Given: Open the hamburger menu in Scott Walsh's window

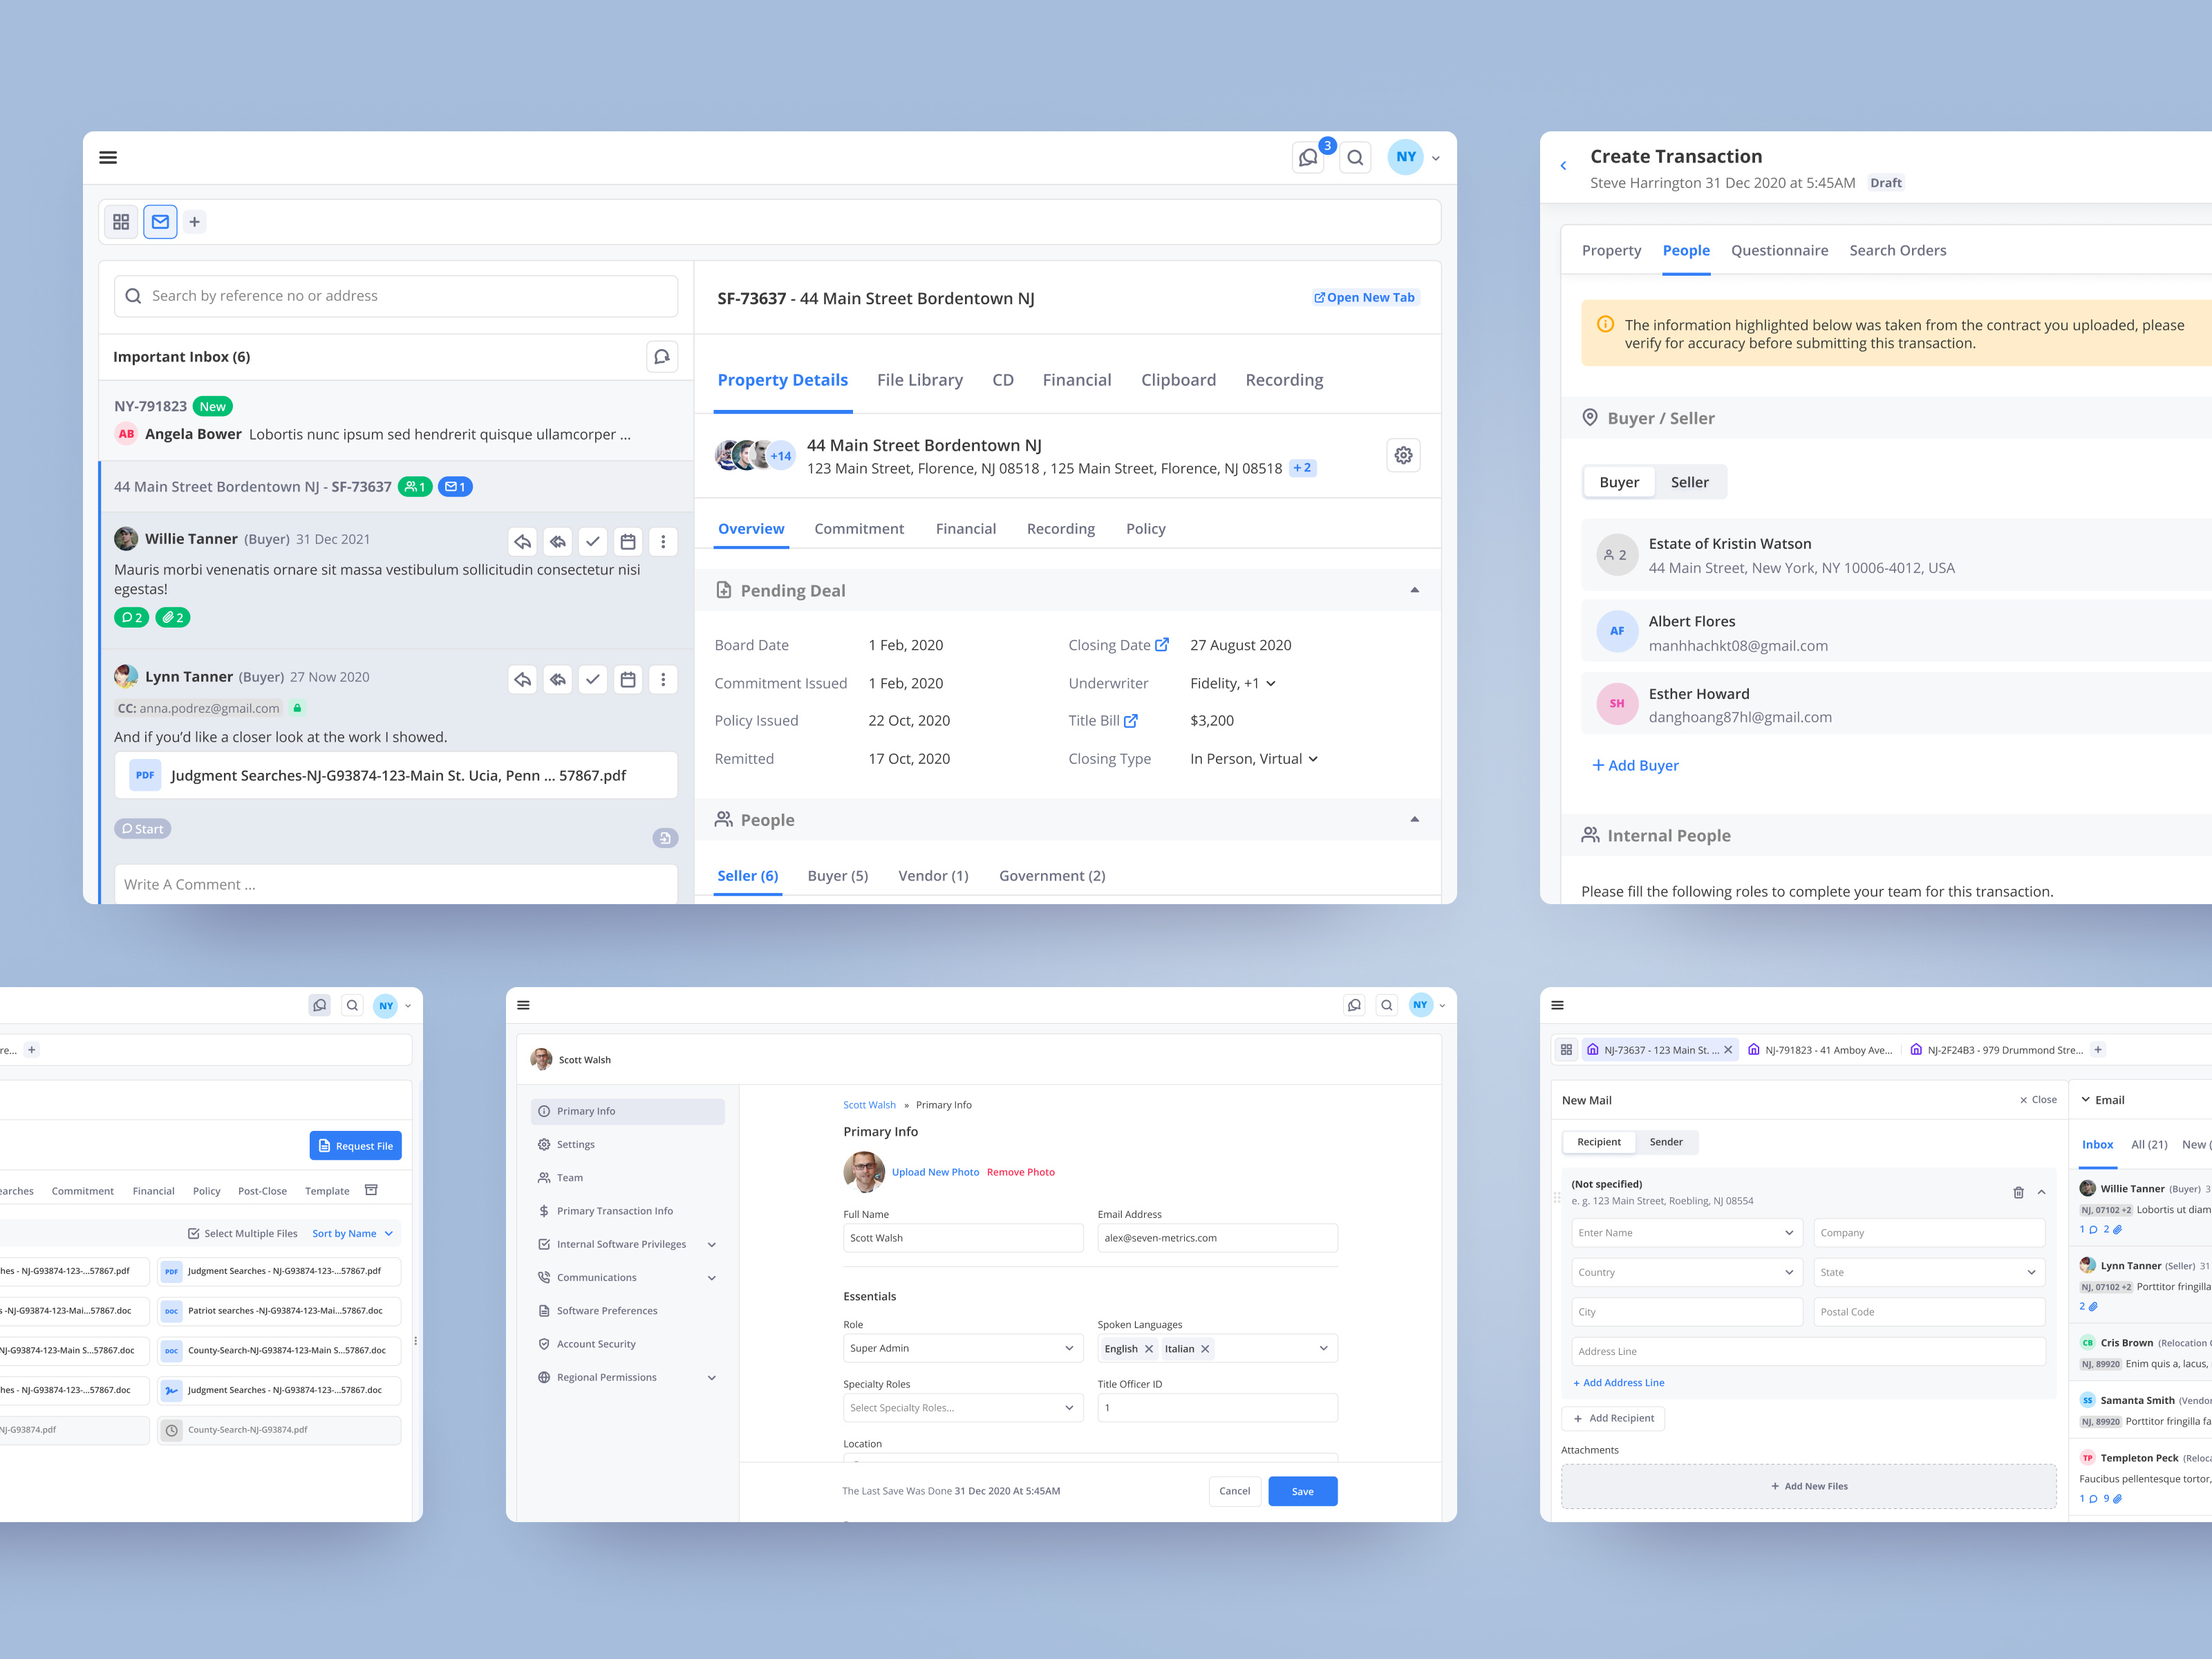Looking at the screenshot, I should [523, 1005].
